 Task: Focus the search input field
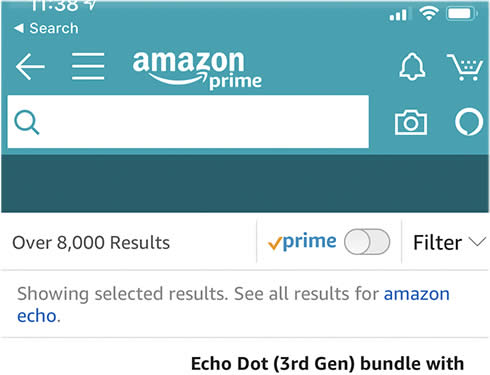pos(188,122)
